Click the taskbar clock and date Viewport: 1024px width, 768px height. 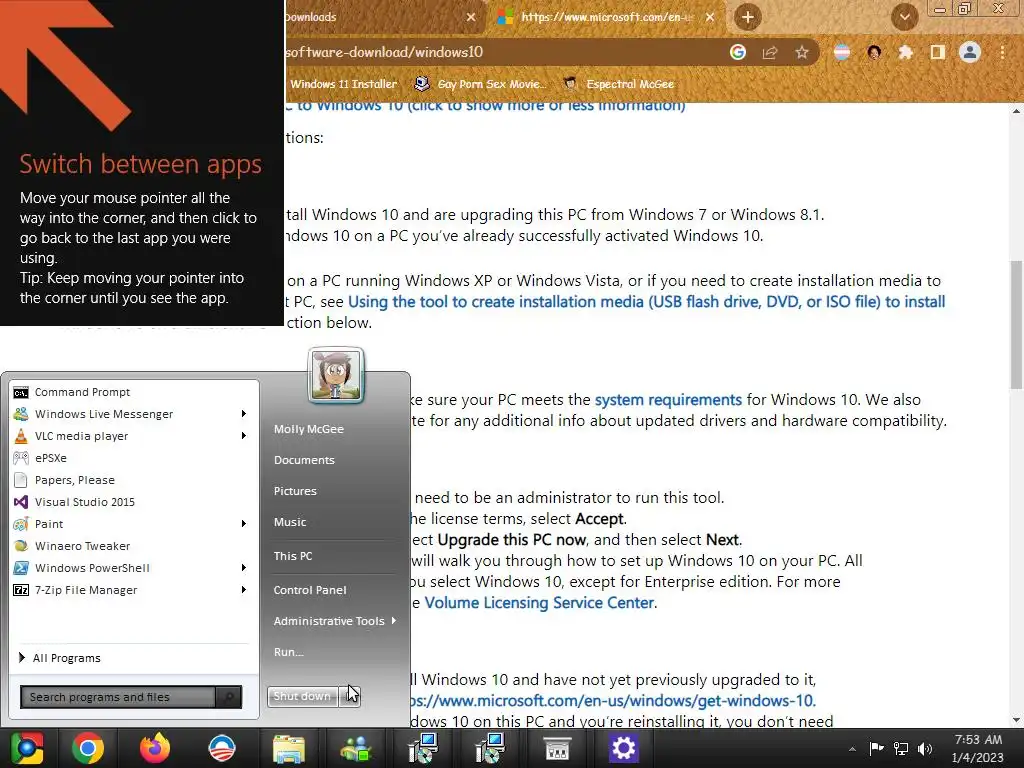(x=978, y=749)
